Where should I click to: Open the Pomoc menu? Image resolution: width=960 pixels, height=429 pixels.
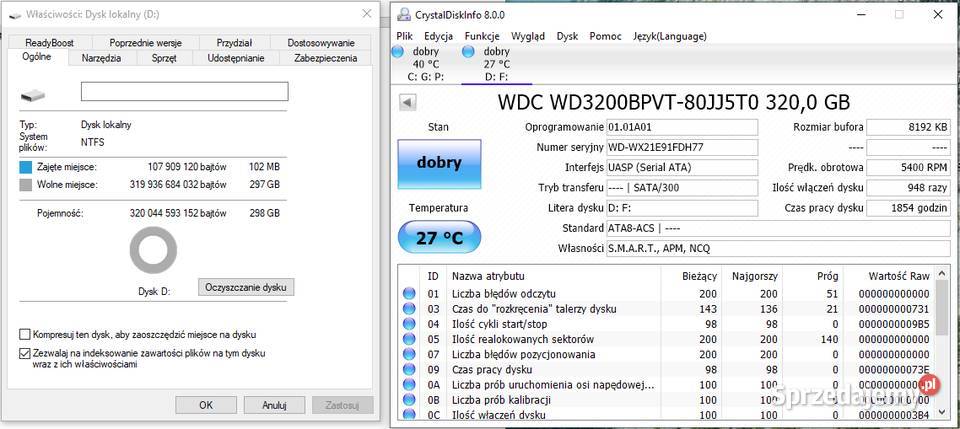coord(606,36)
